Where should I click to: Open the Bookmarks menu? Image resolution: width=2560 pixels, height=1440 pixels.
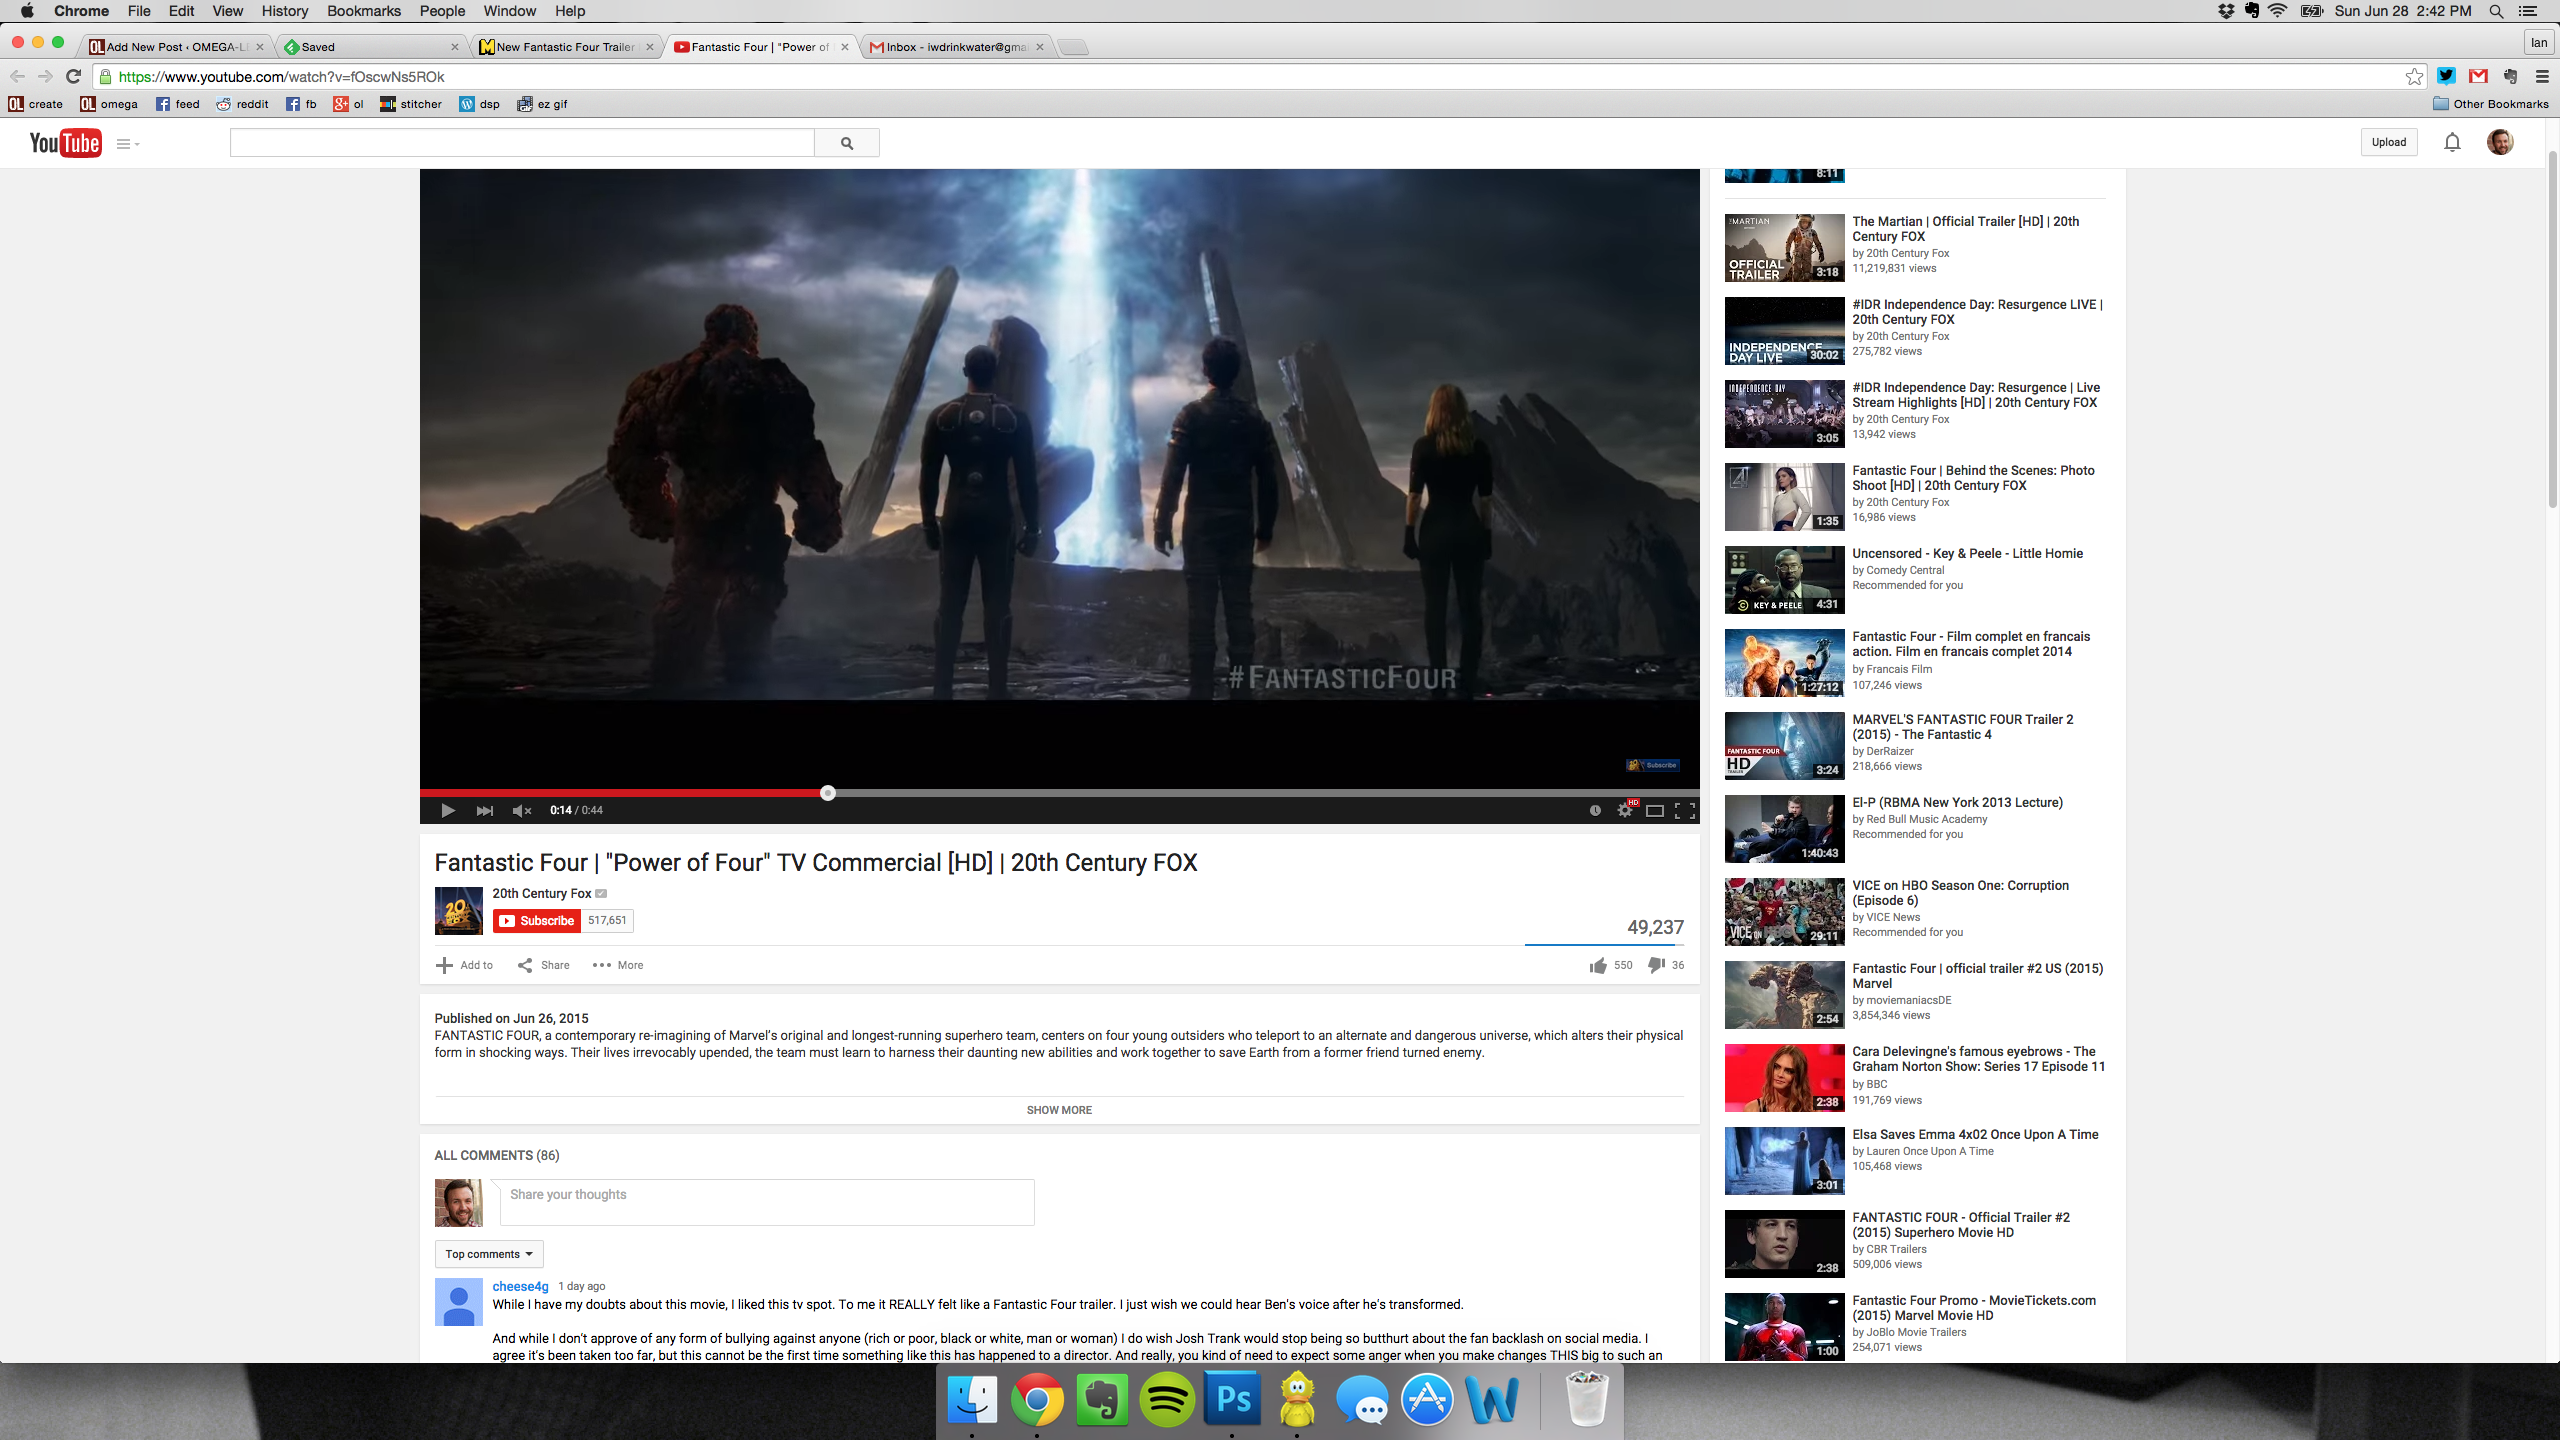(364, 11)
